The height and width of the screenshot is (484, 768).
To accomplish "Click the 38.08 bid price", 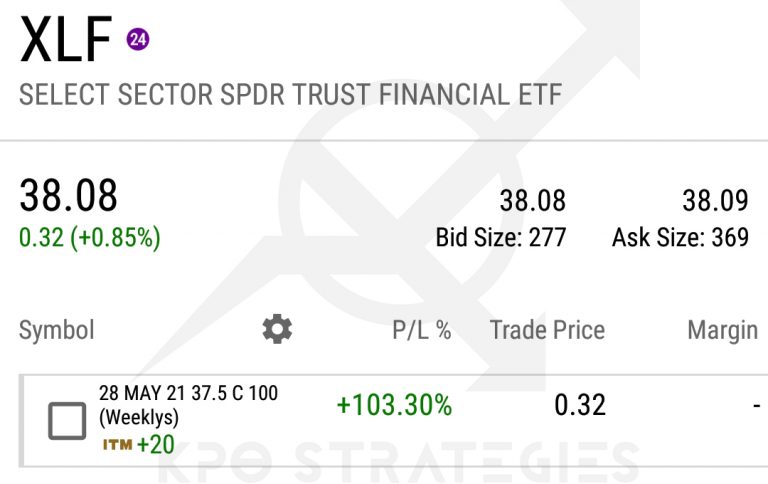I will coord(533,201).
